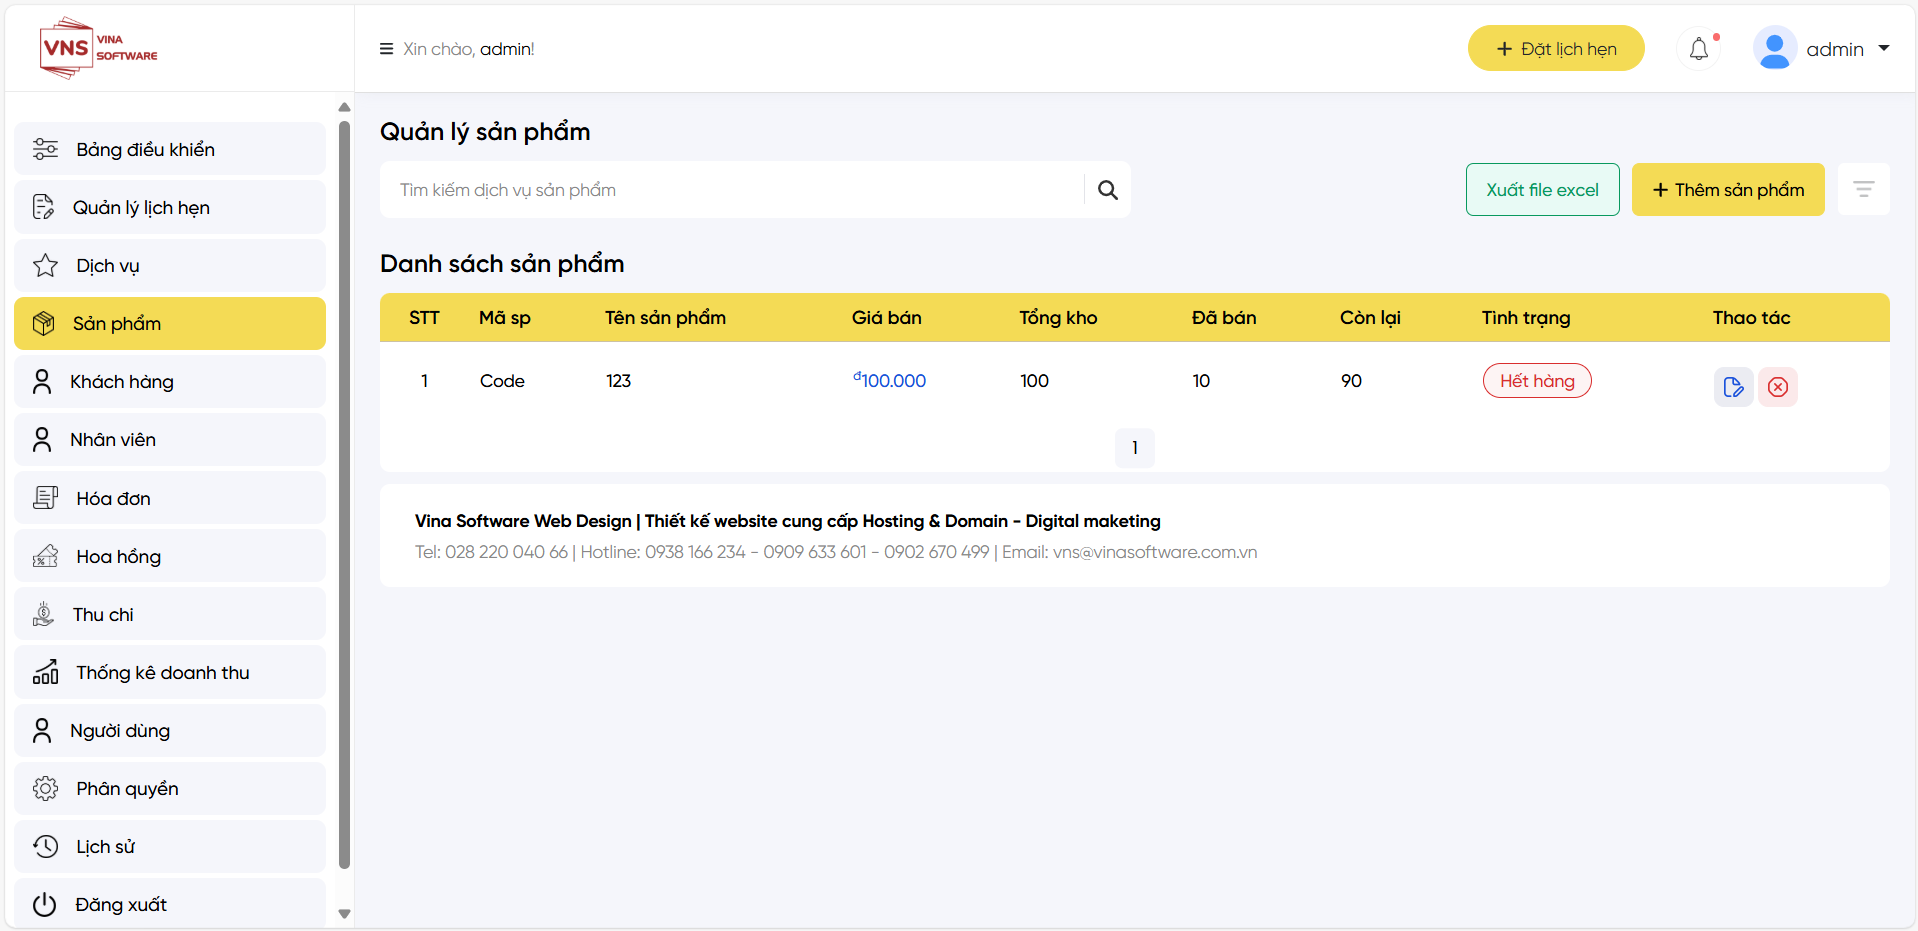This screenshot has width=1918, height=931.
Task: Click the admin user avatar icon
Action: (1775, 49)
